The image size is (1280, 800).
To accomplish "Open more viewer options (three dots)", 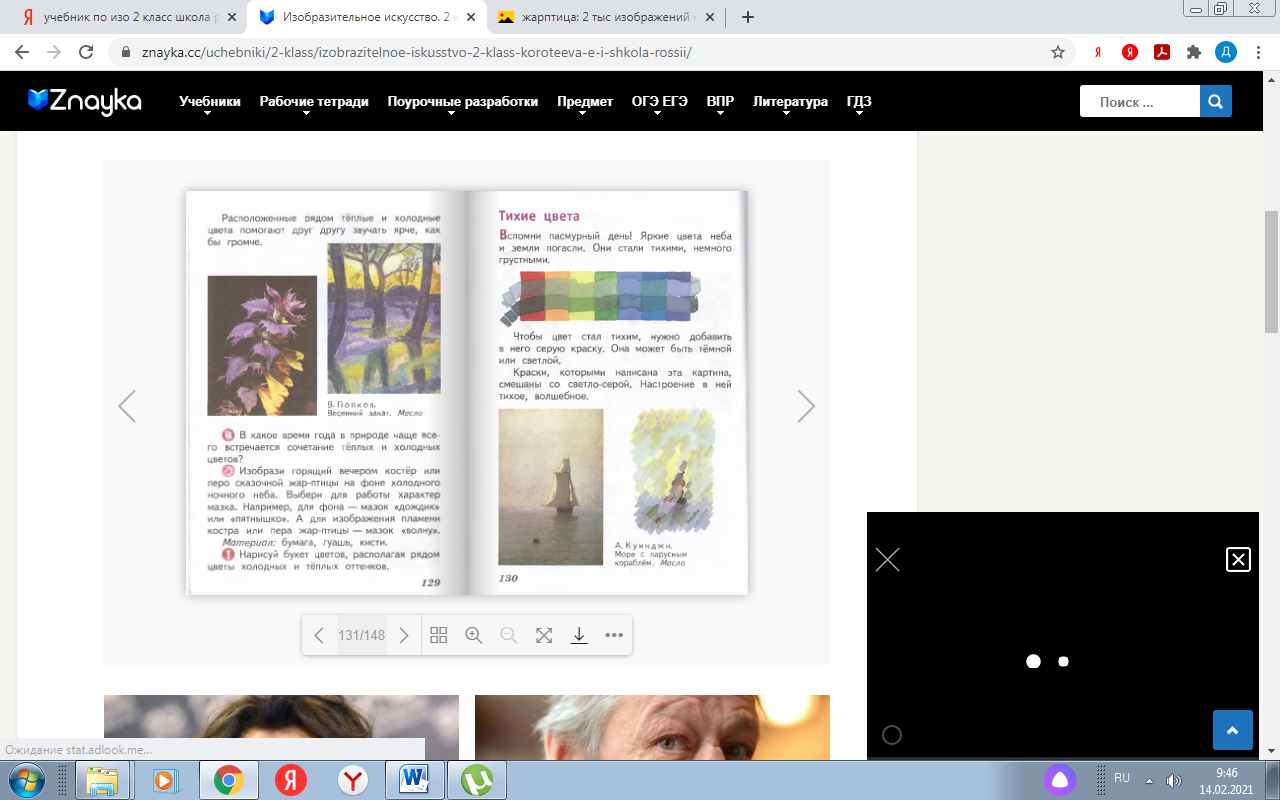I will coord(614,635).
